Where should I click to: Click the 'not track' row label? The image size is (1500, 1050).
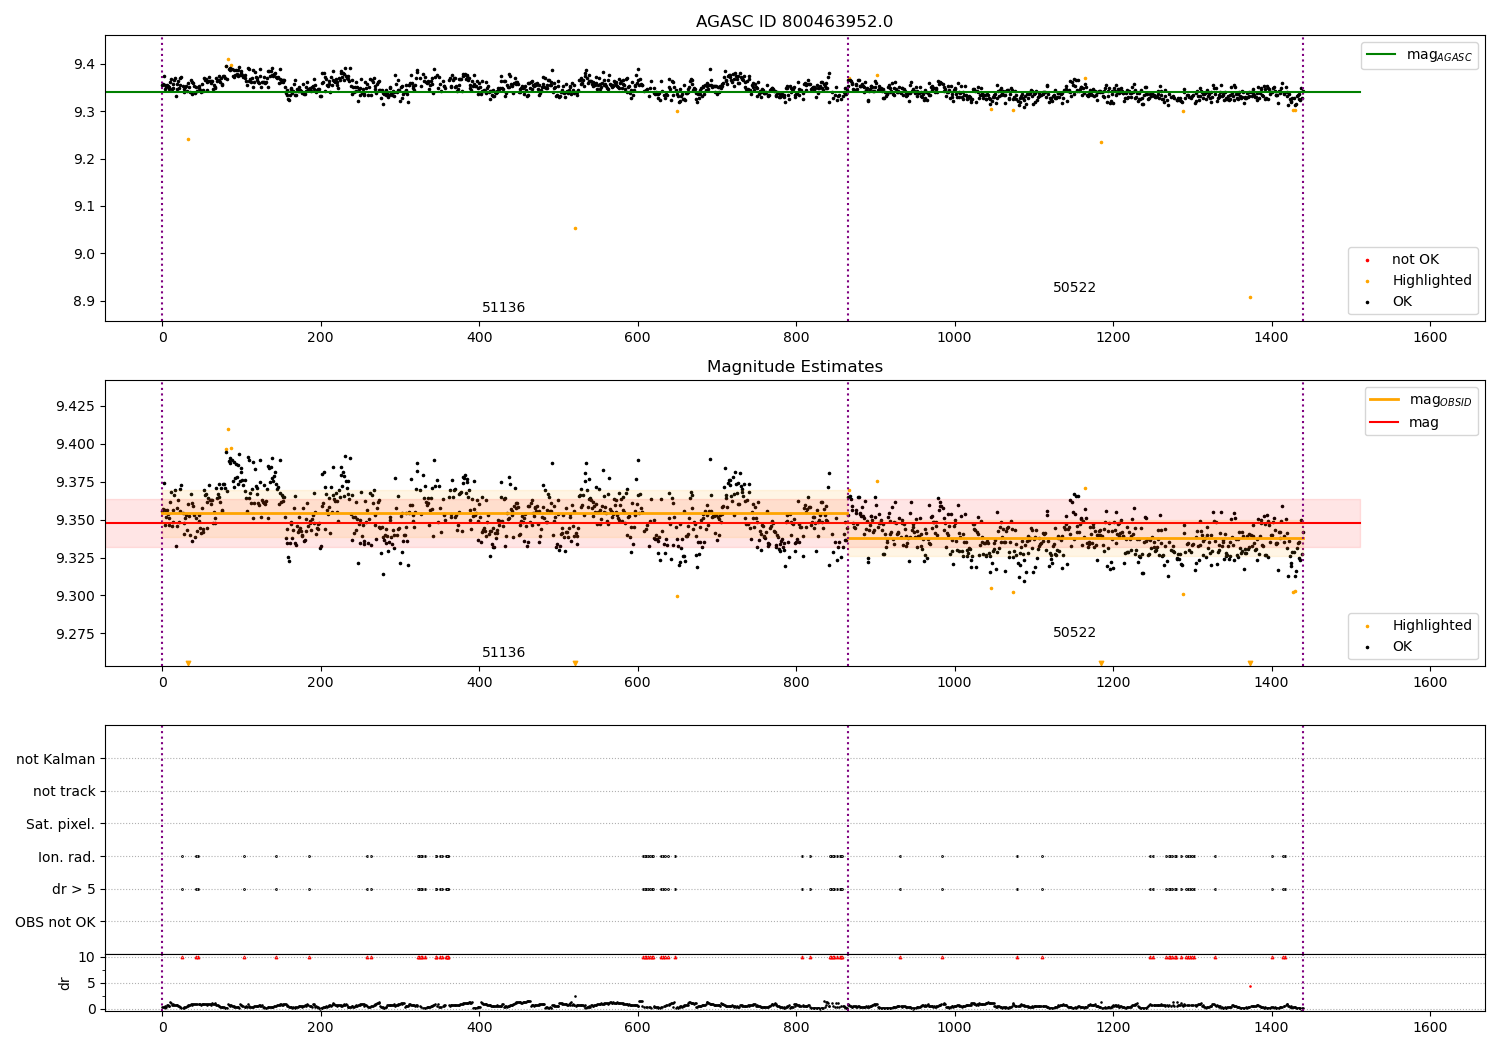64,792
